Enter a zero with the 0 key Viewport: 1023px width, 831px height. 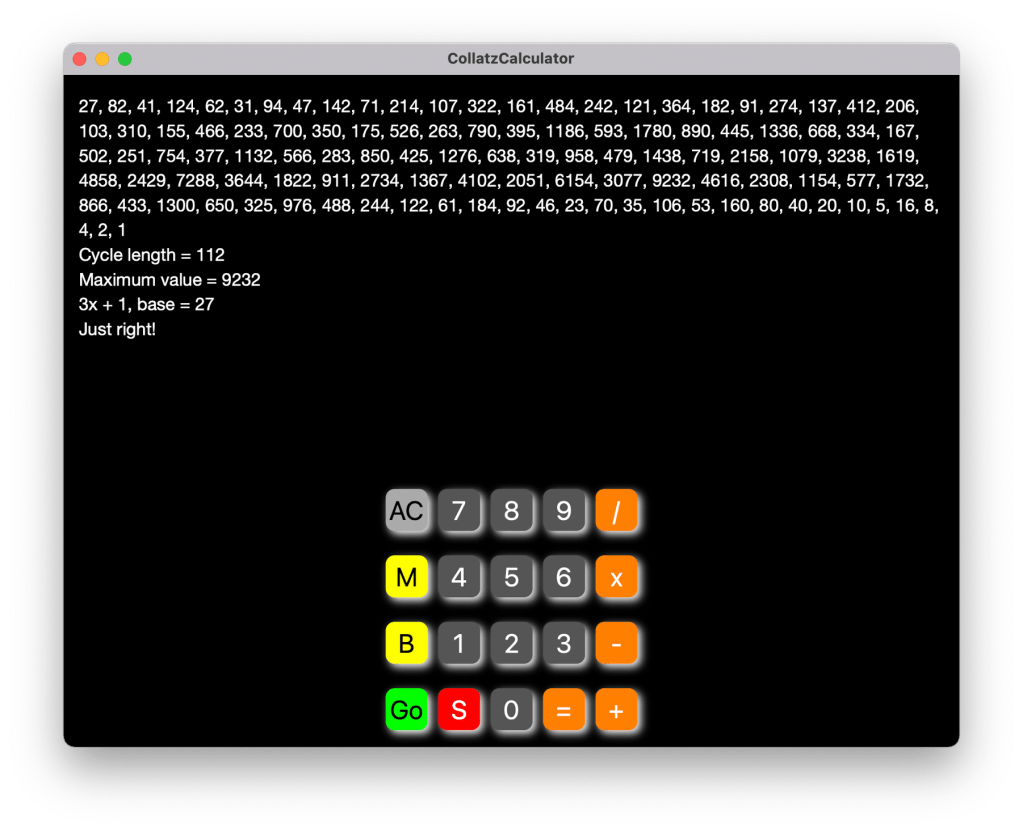tap(512, 710)
